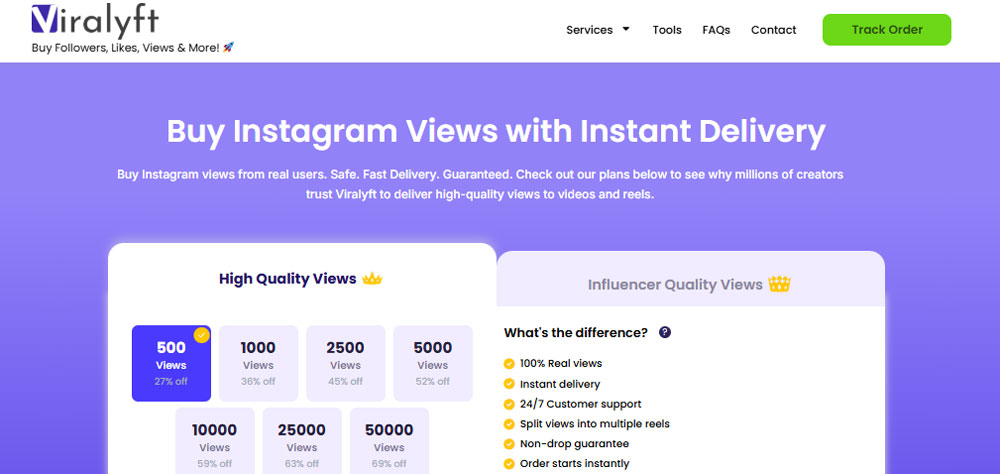The width and height of the screenshot is (1000, 474).
Task: Select the 2500 Views package
Action: (346, 363)
